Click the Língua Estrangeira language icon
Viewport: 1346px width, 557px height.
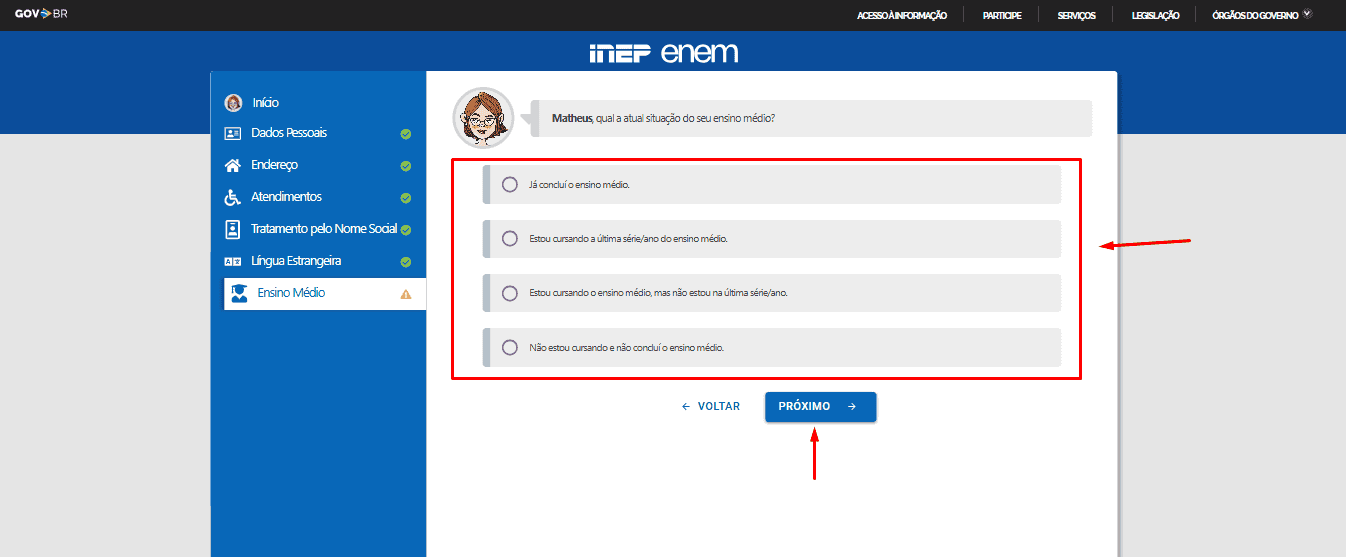coord(233,261)
